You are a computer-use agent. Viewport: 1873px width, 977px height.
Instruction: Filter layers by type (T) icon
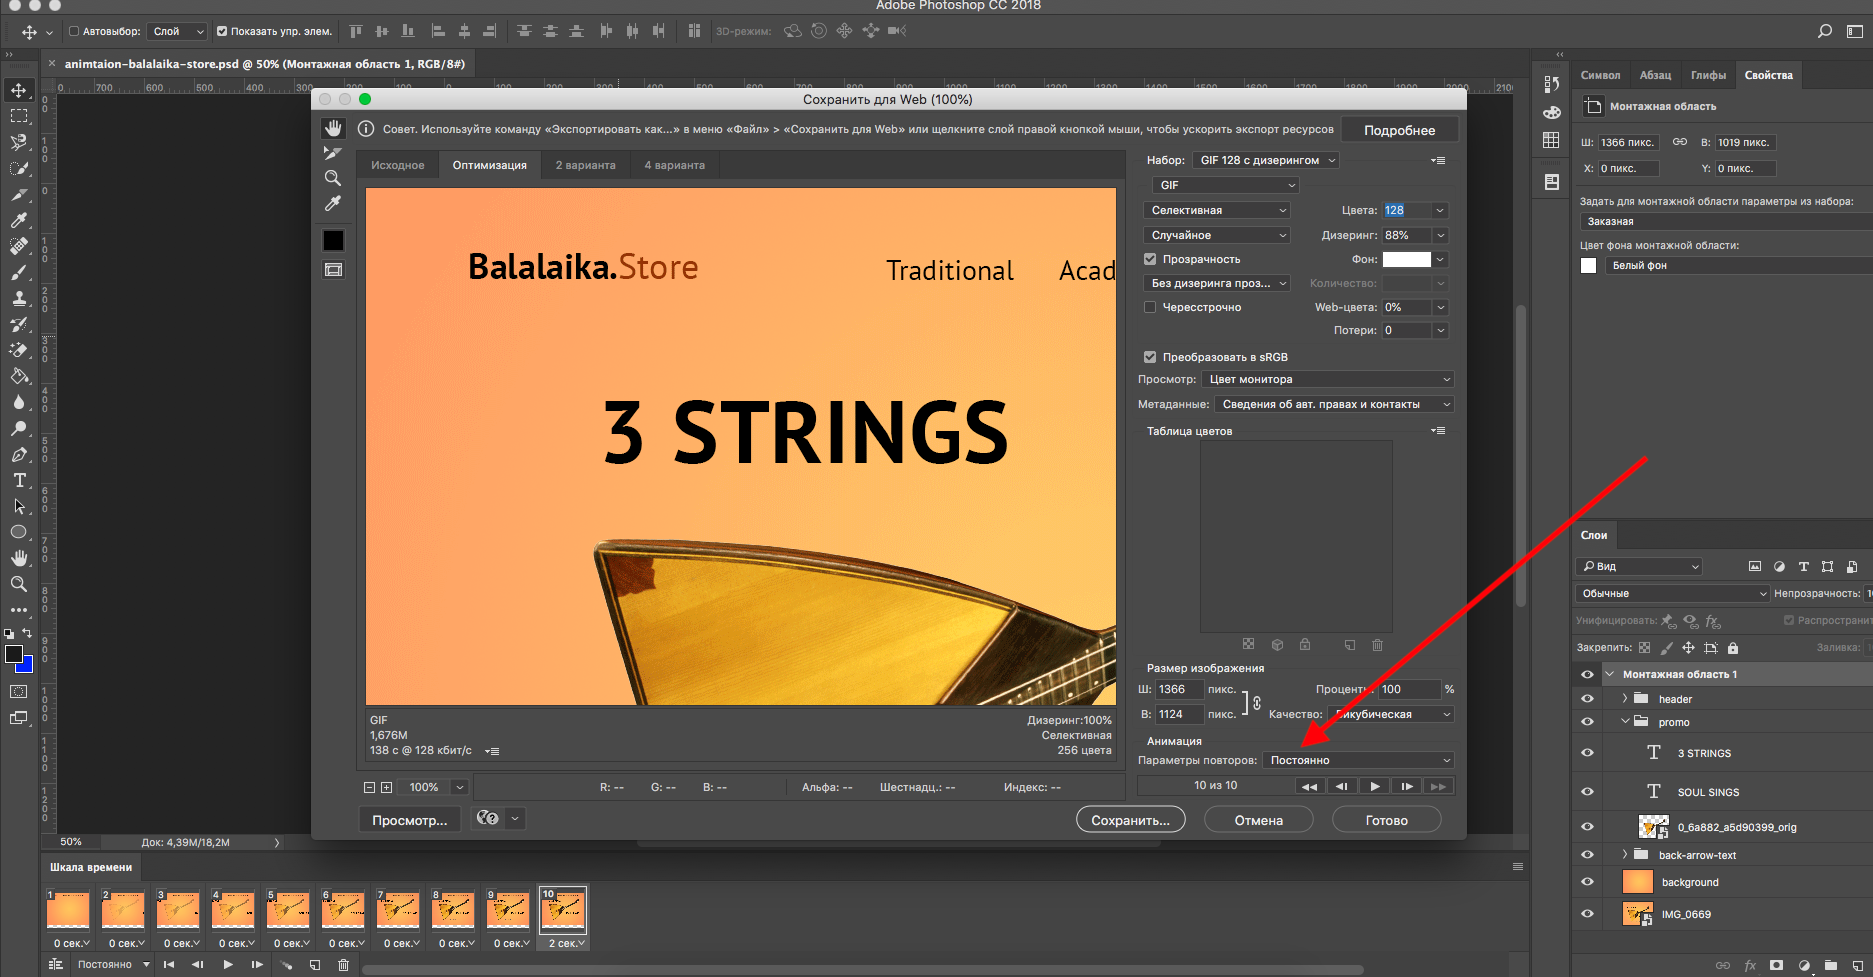1804,566
